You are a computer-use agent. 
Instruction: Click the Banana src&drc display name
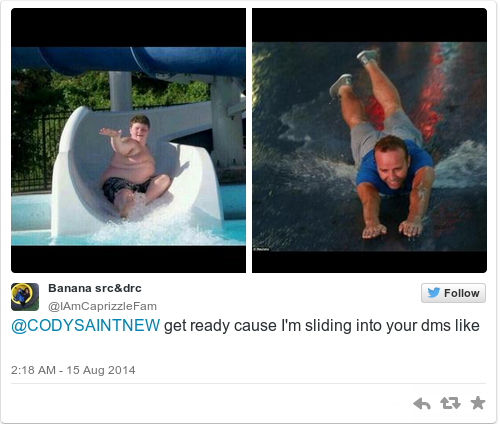[x=95, y=288]
